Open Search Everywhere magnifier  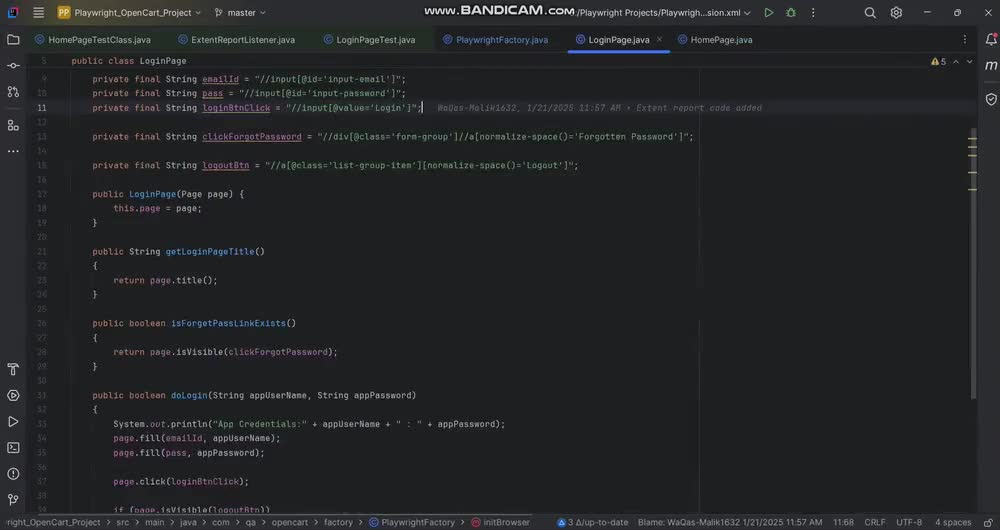[x=870, y=13]
